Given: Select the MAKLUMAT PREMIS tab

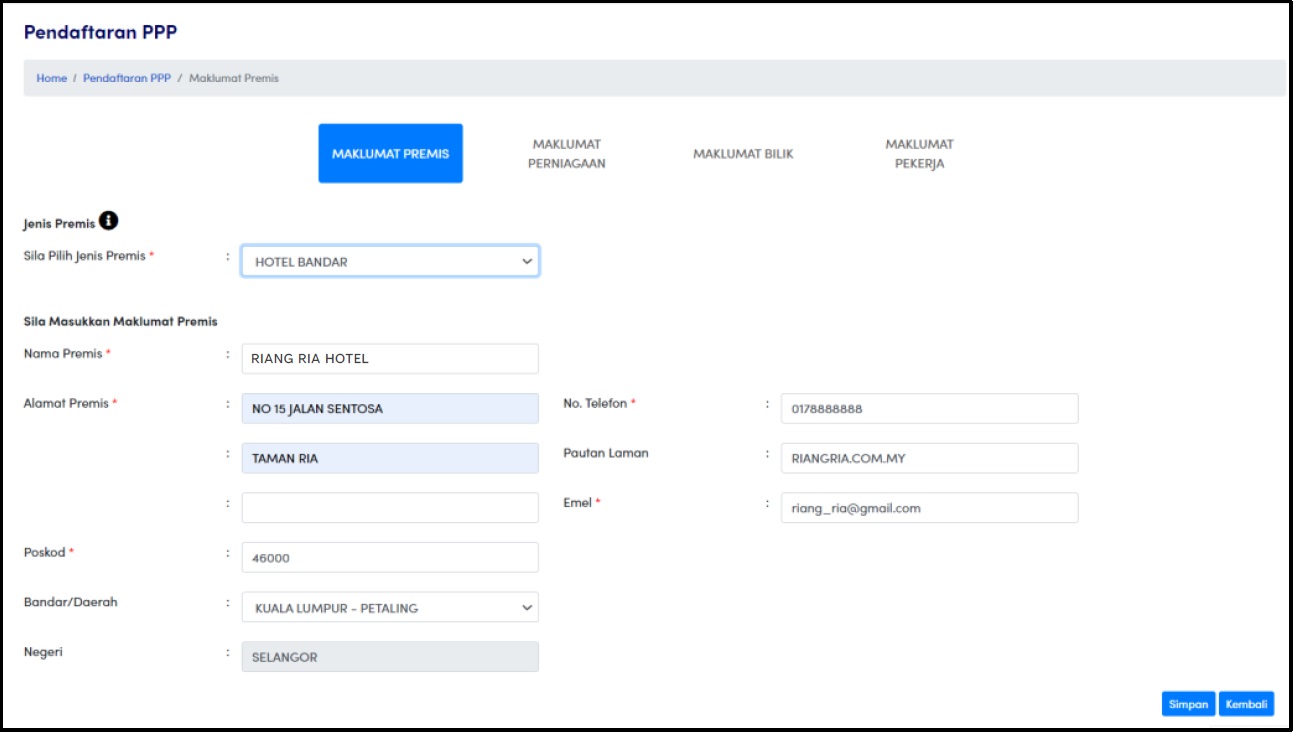Looking at the screenshot, I should click(390, 154).
